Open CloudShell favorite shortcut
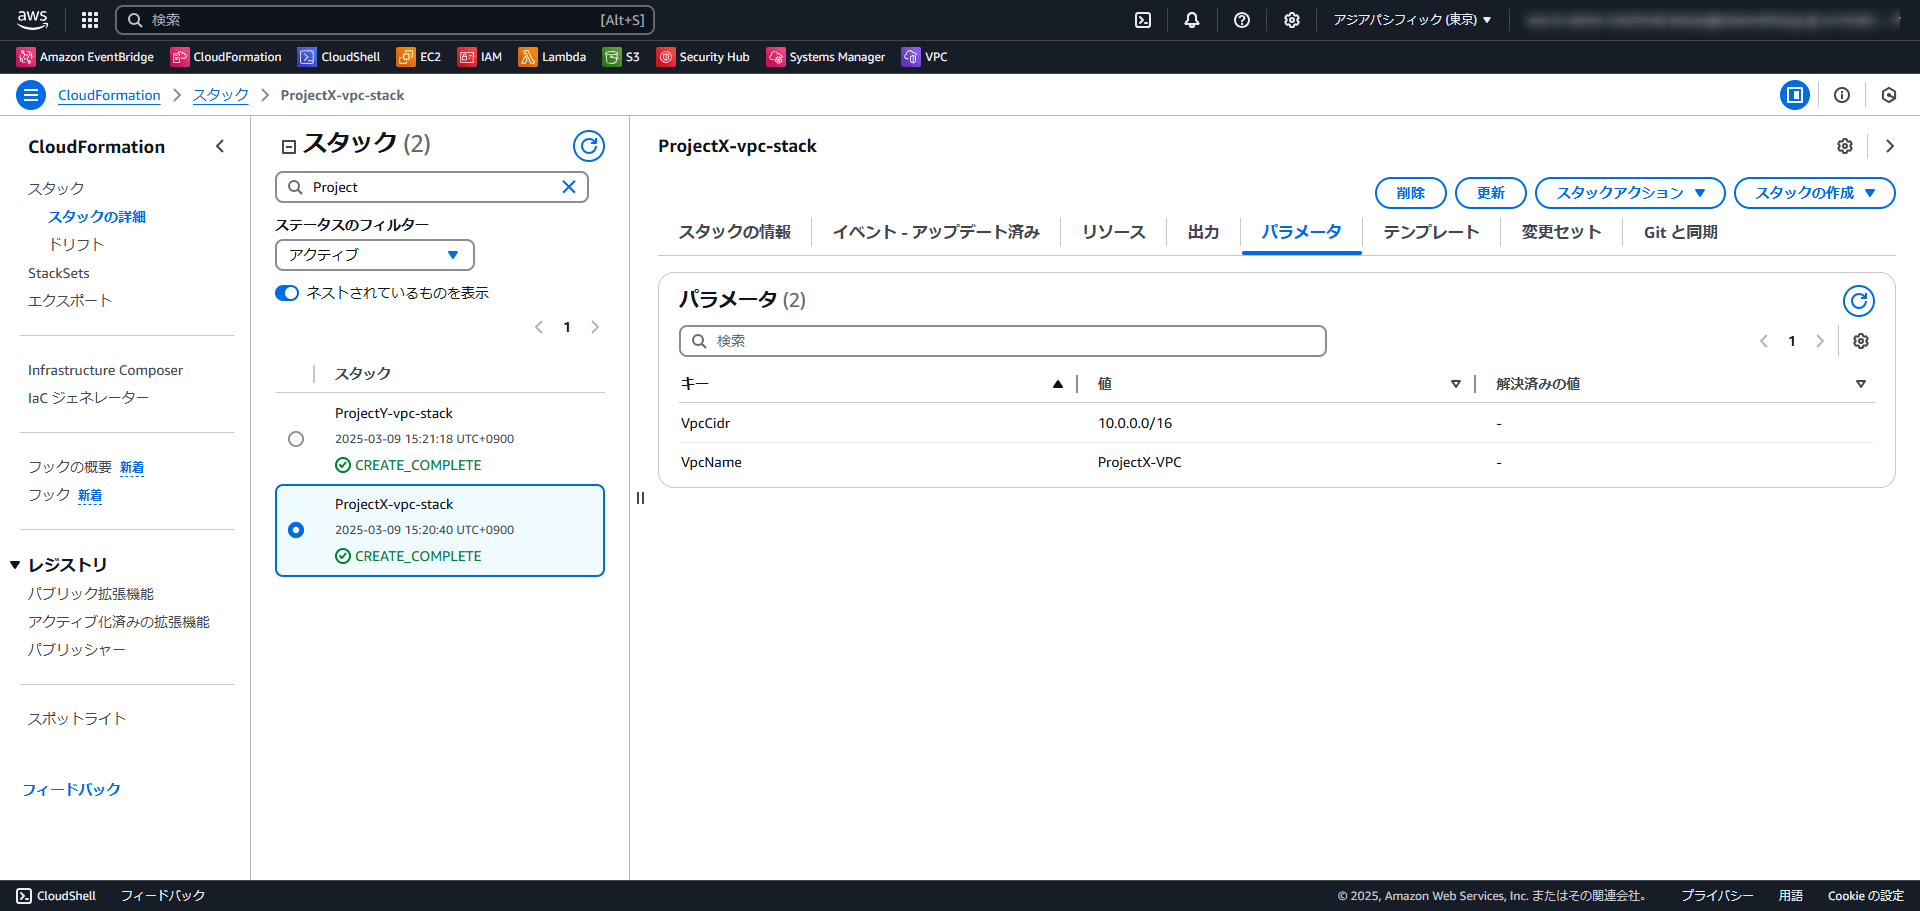 [x=339, y=57]
